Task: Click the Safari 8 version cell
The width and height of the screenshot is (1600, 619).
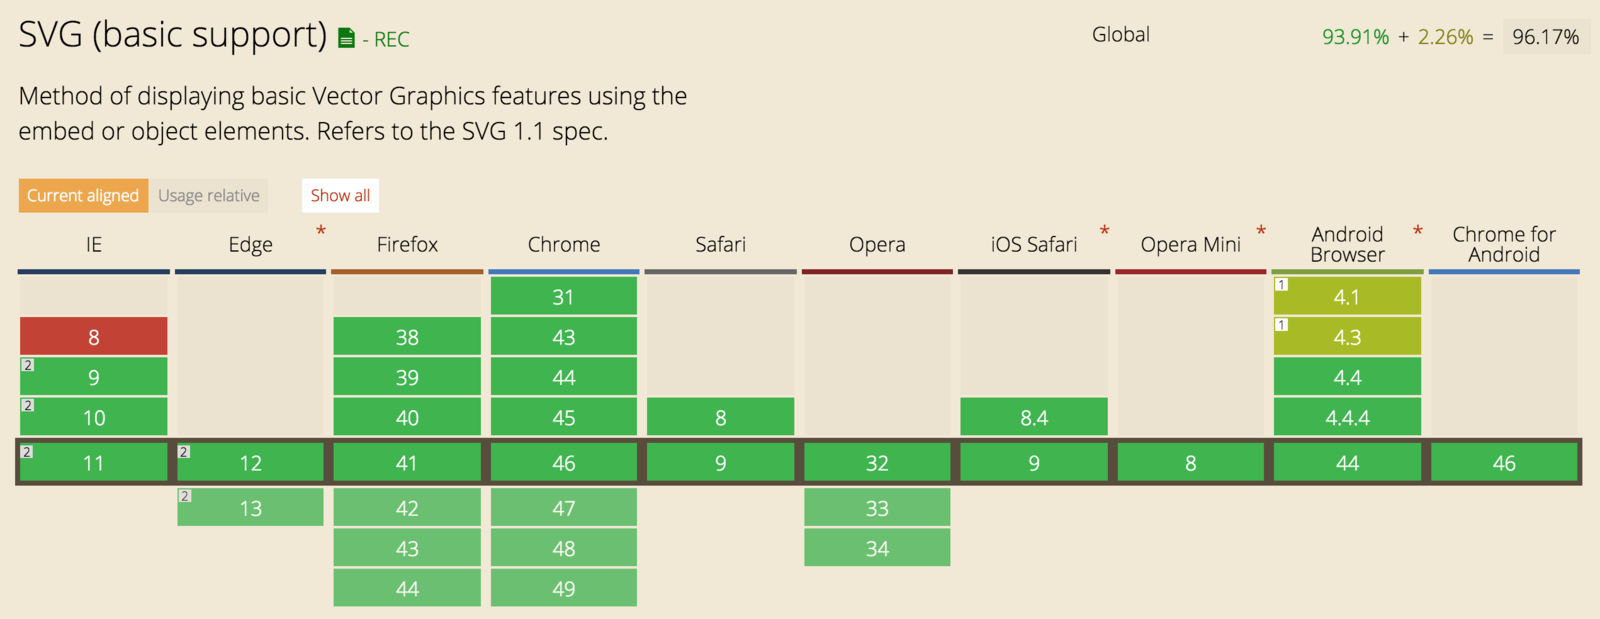Action: coord(720,417)
